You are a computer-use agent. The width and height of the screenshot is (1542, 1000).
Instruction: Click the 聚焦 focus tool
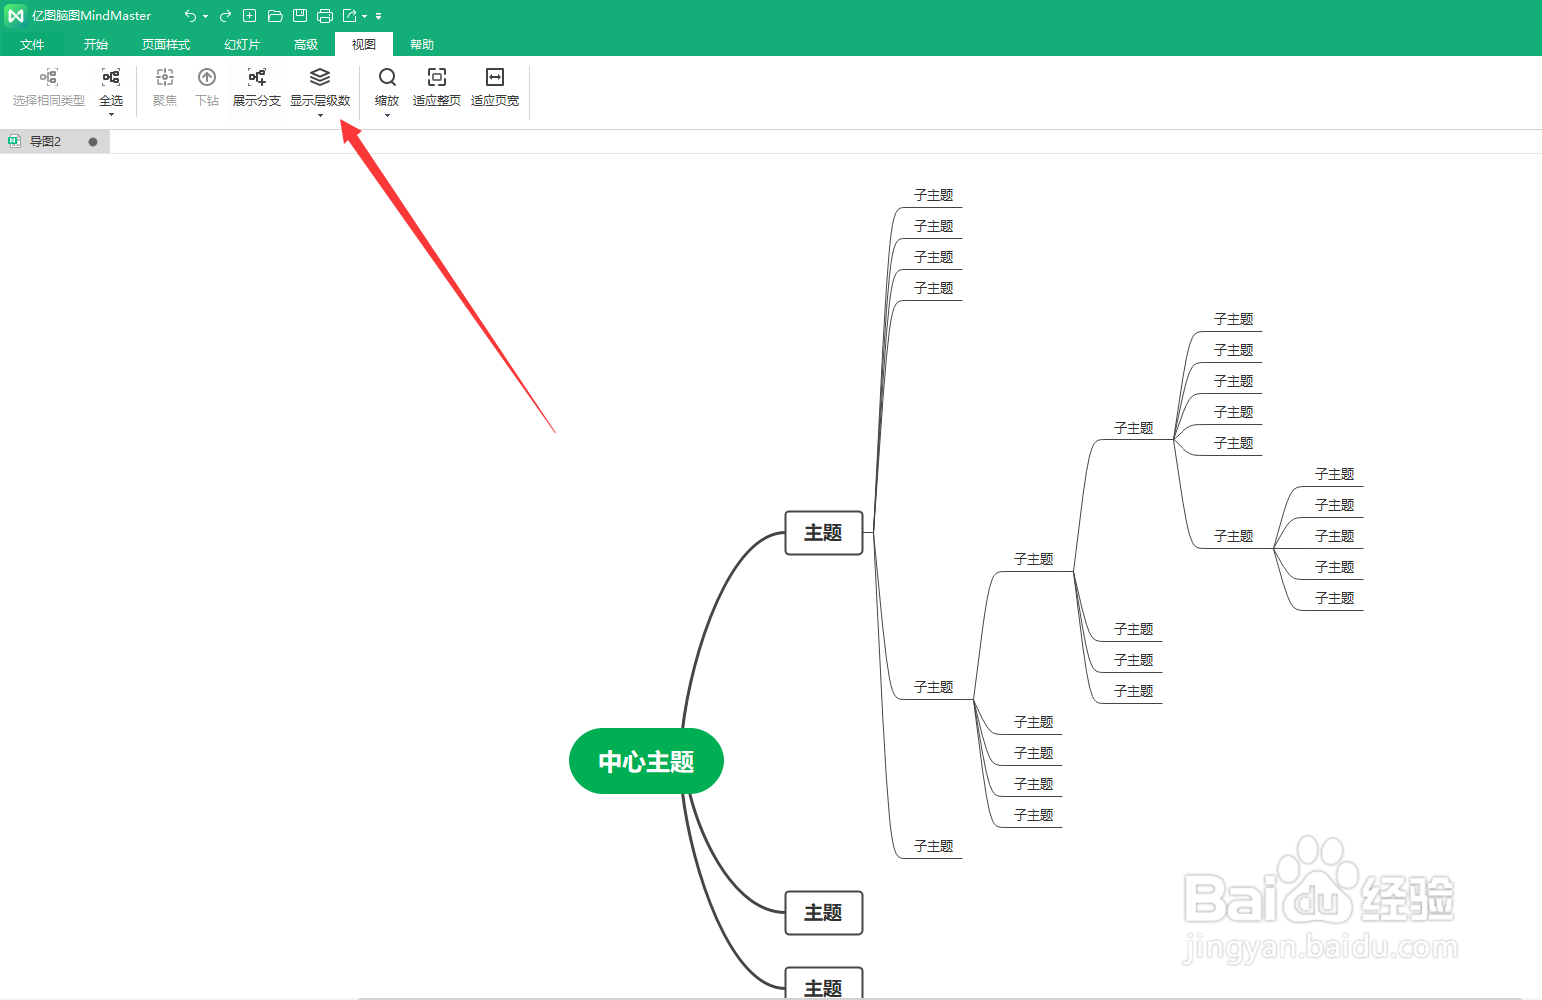coord(165,87)
